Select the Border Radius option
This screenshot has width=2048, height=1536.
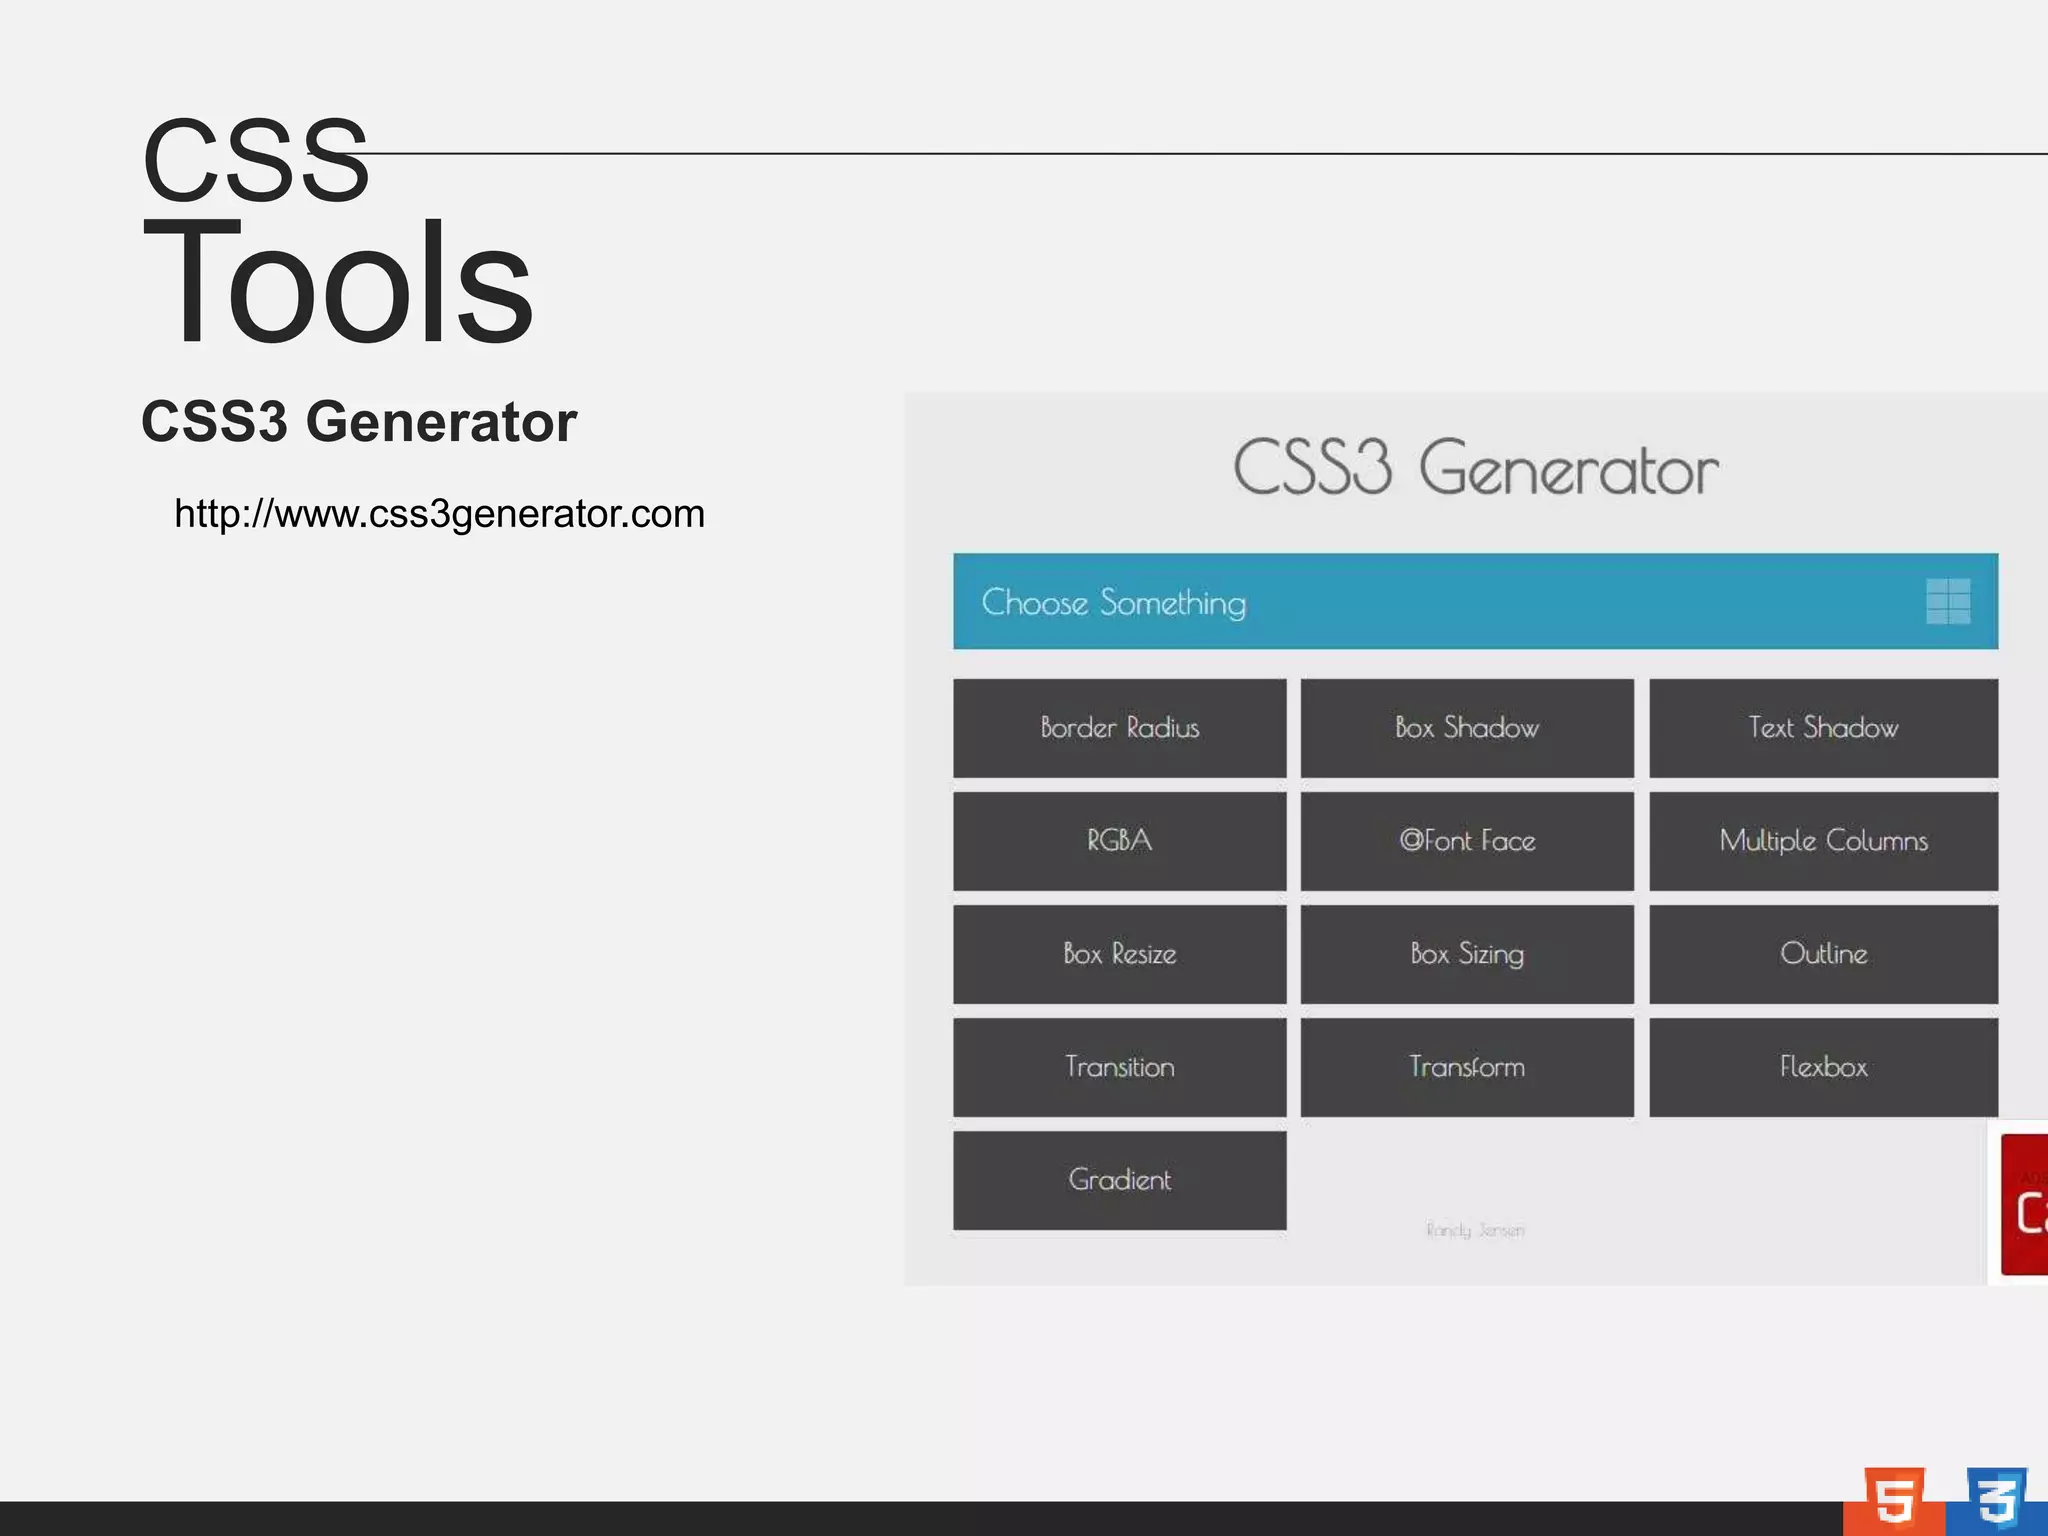[x=1119, y=728]
